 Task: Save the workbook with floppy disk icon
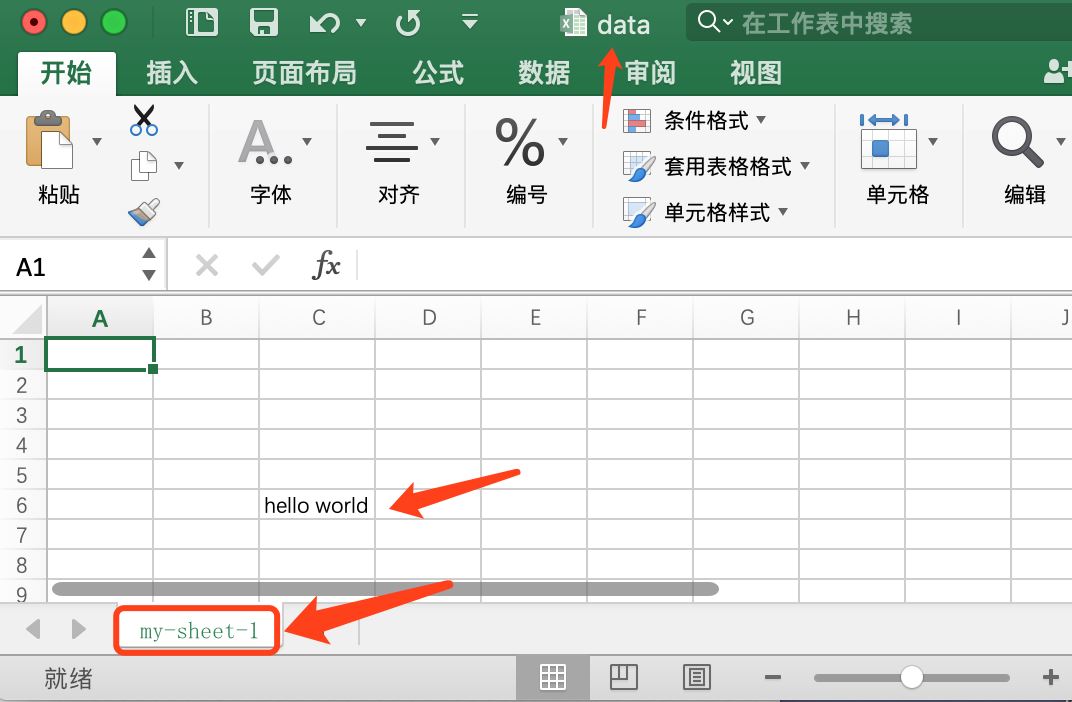tap(264, 22)
